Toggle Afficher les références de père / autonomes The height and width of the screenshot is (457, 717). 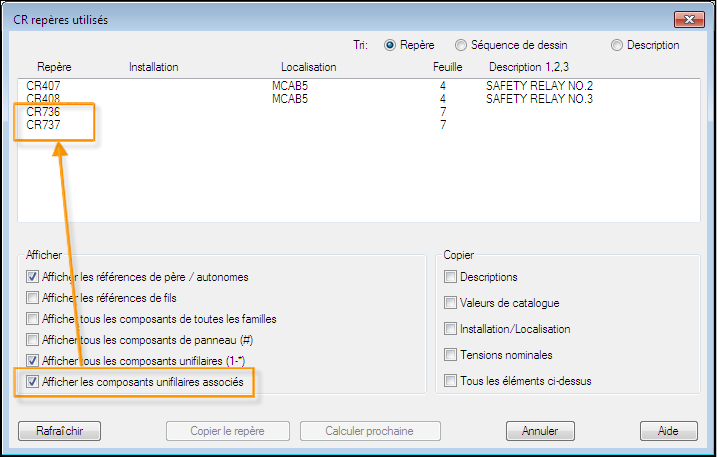click(x=32, y=277)
